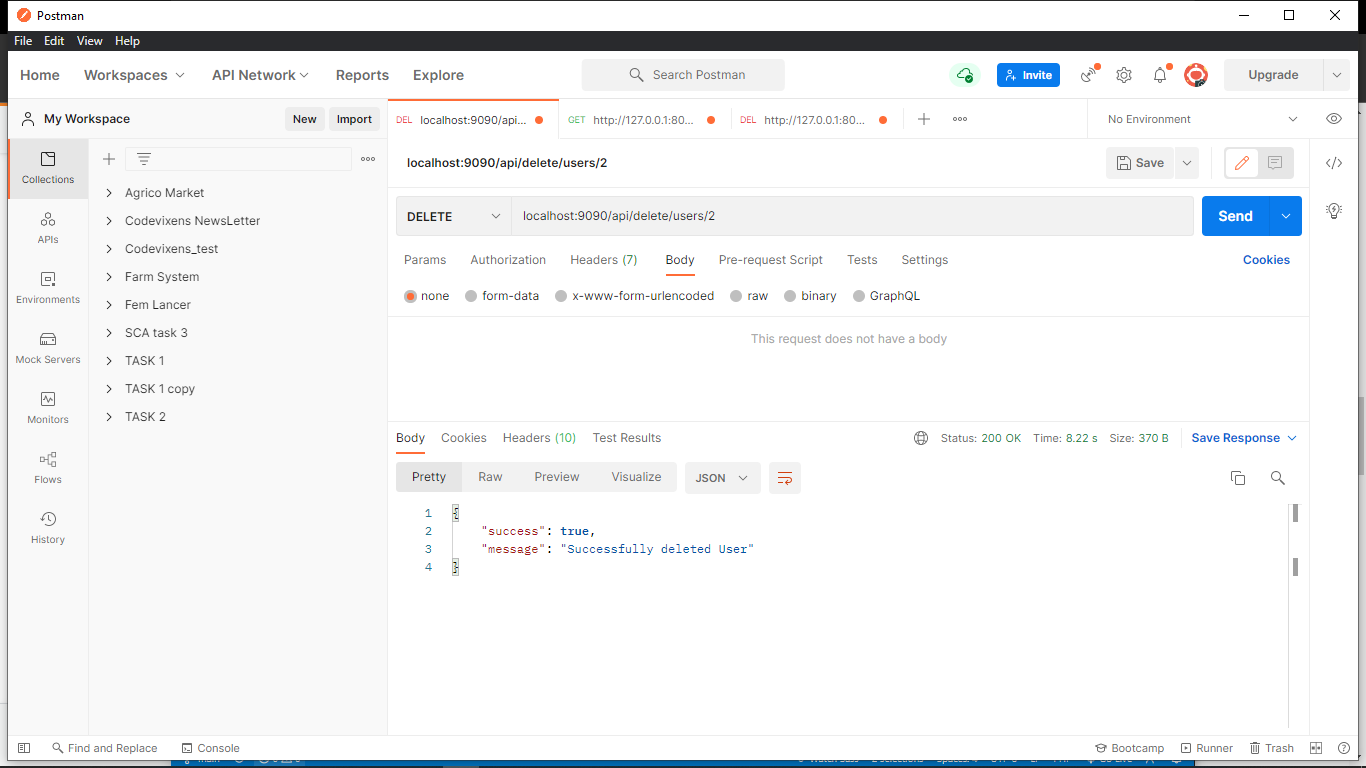1366x768 pixels.
Task: Copy the response body with copy icon
Action: [1238, 478]
